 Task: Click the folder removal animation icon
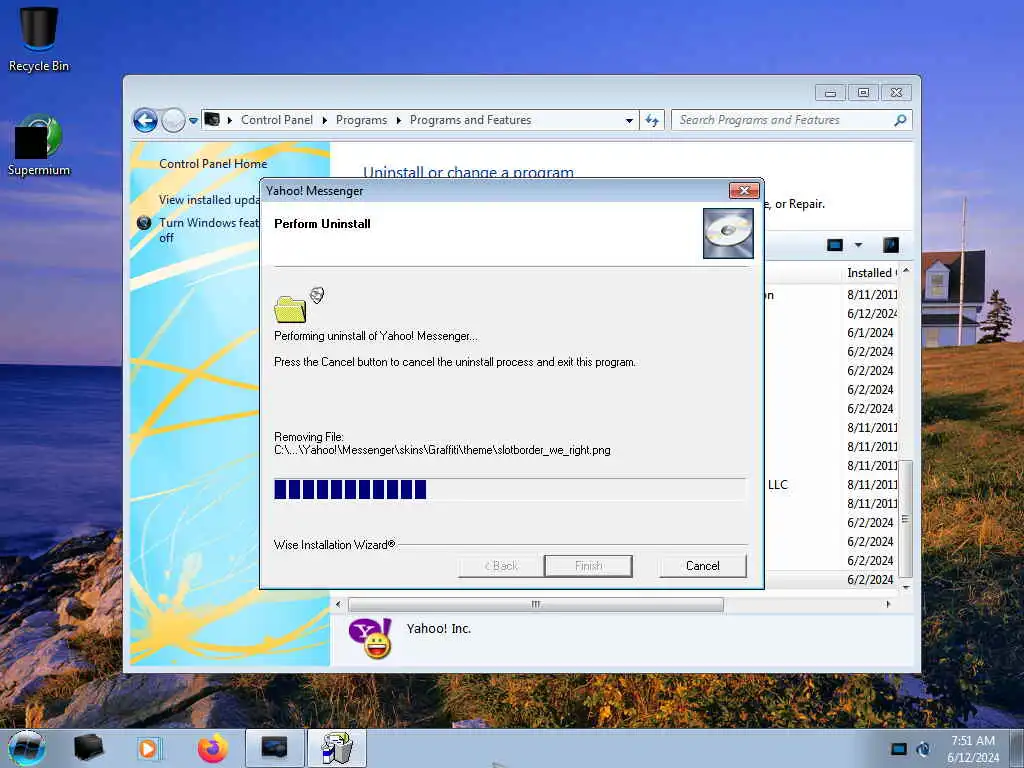[x=299, y=304]
